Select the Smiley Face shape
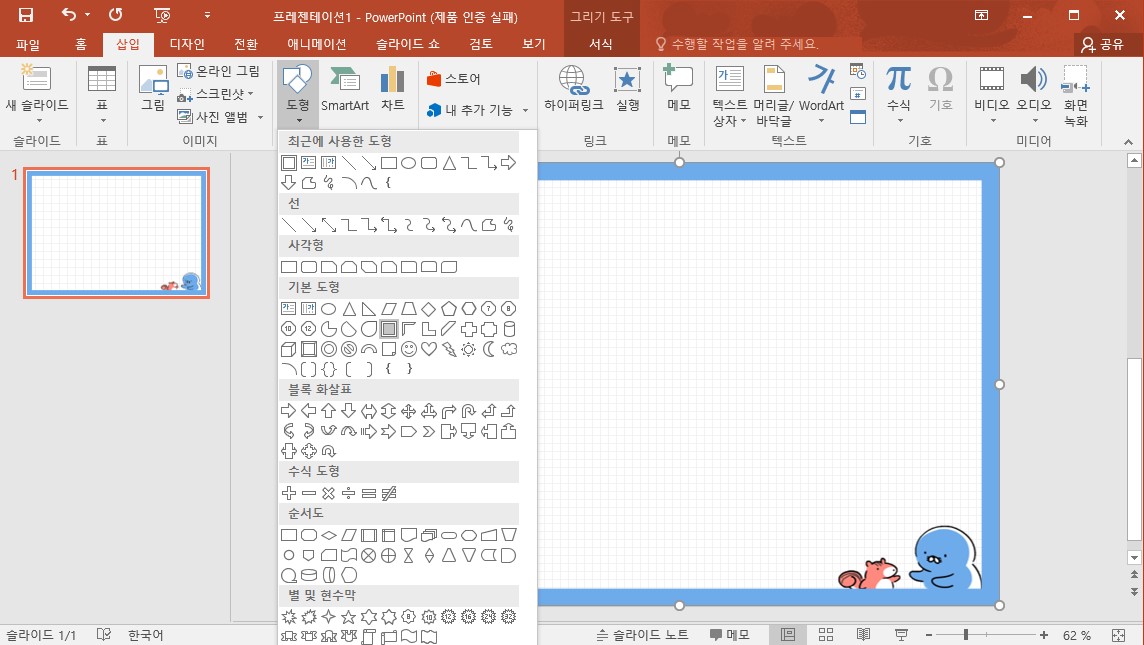The width and height of the screenshot is (1144, 645). pyautogui.click(x=409, y=349)
